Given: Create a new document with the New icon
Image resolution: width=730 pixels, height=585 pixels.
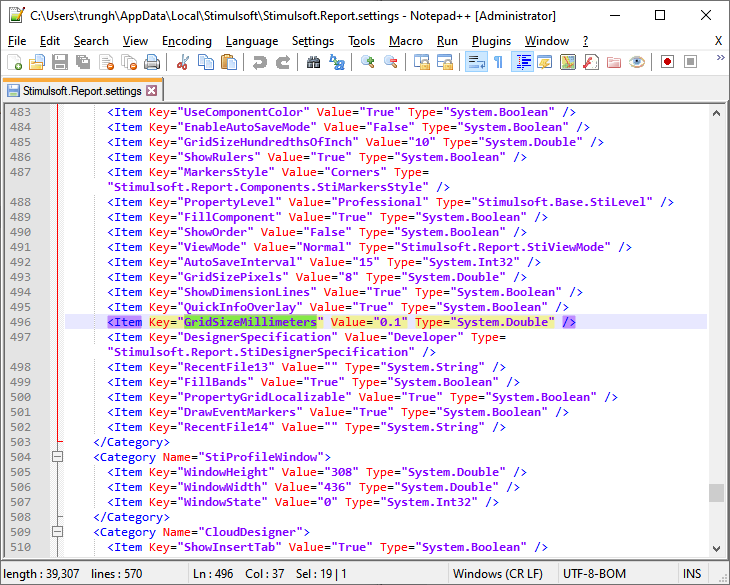Looking at the screenshot, I should 14,62.
